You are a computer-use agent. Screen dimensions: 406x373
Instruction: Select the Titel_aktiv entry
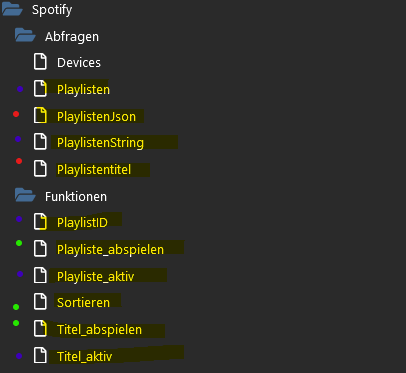(85, 356)
